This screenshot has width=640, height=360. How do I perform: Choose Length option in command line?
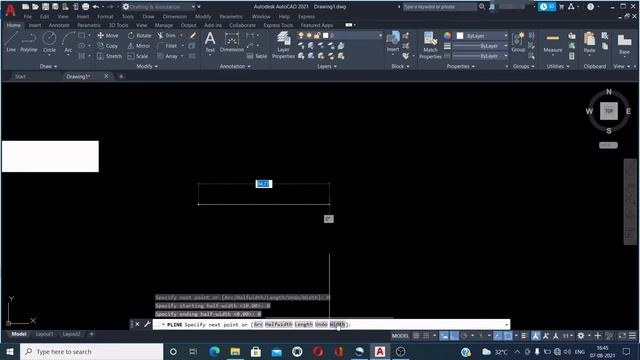tap(303, 324)
